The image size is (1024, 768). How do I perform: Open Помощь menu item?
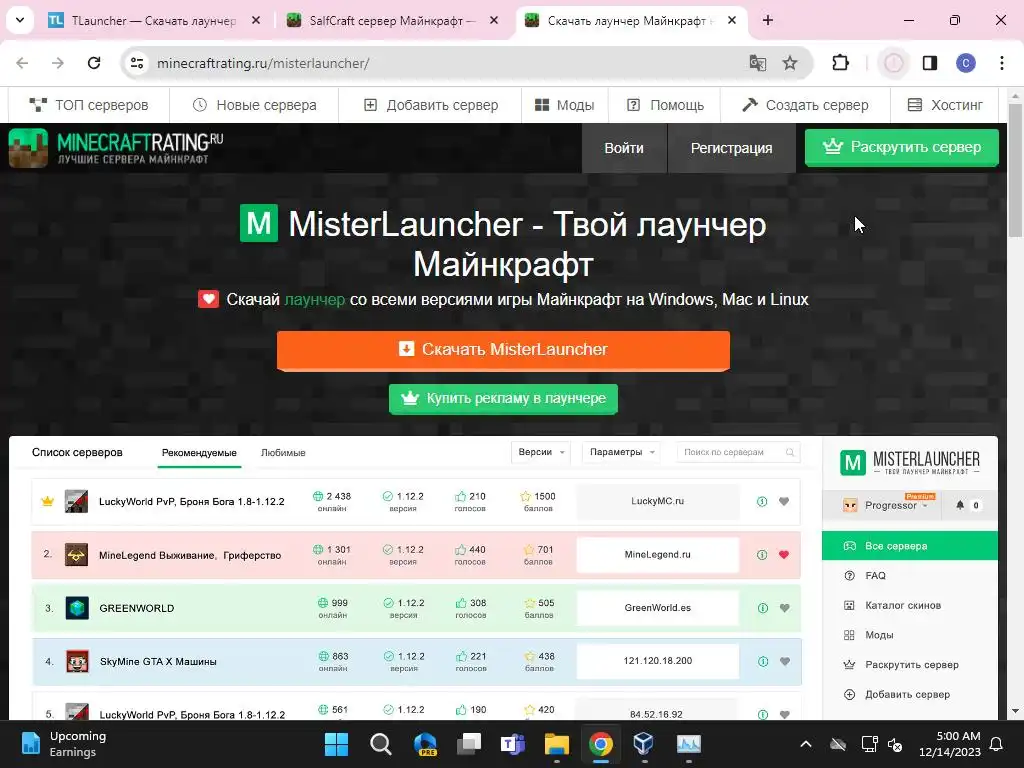click(x=664, y=105)
